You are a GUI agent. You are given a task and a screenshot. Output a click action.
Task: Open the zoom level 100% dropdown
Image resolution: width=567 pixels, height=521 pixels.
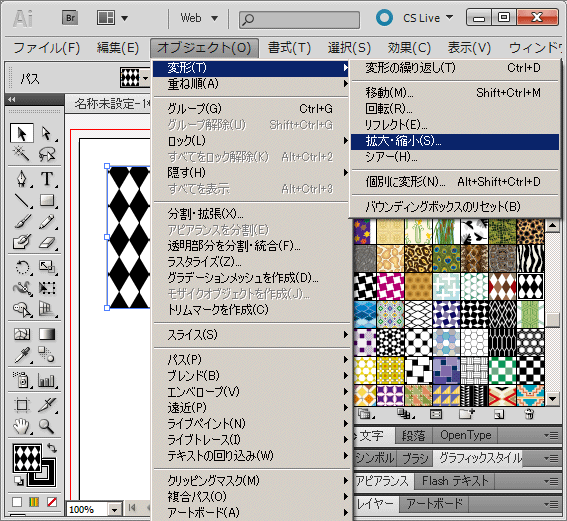pos(115,510)
